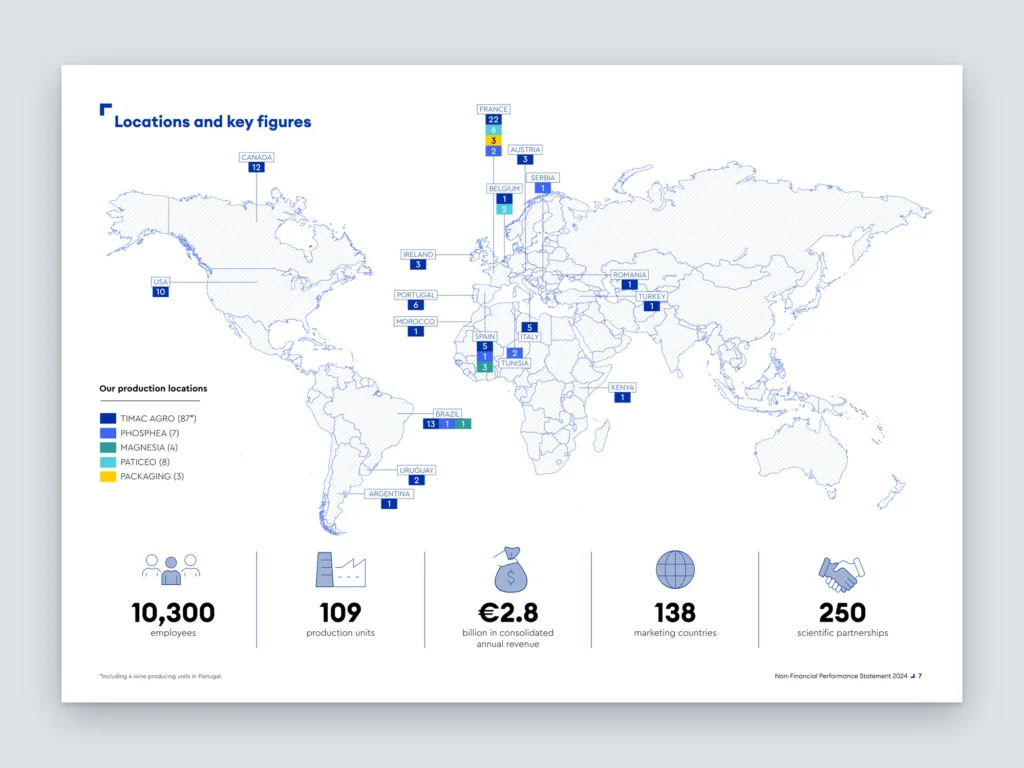Click the PHOSPHEA blue legend swatch
This screenshot has width=1024, height=768.
tap(108, 433)
